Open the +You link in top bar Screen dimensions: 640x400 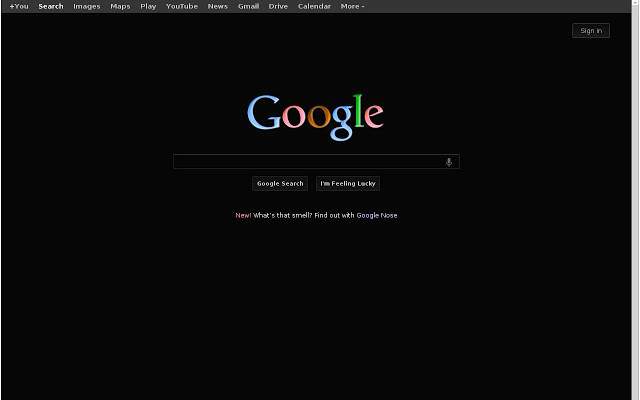coord(19,6)
